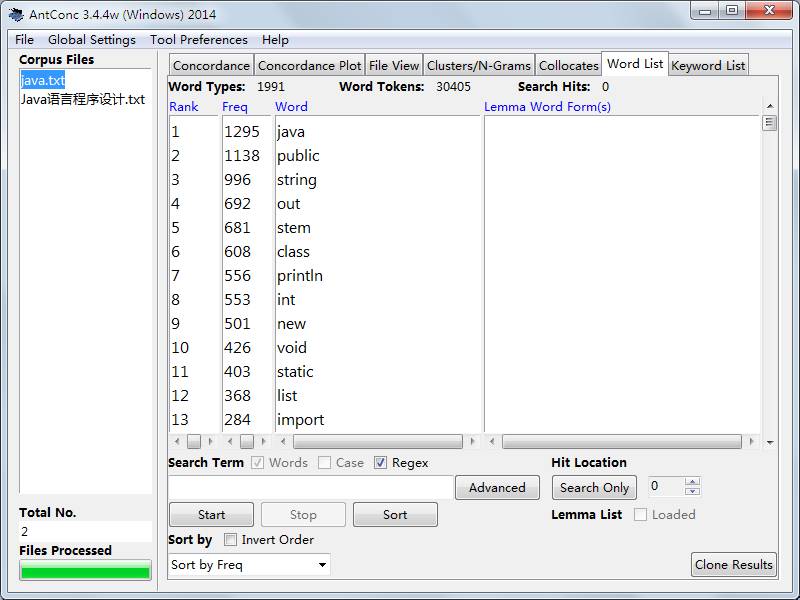The image size is (800, 600).
Task: Click the Hit Location stepper down arrow
Action: tap(692, 491)
